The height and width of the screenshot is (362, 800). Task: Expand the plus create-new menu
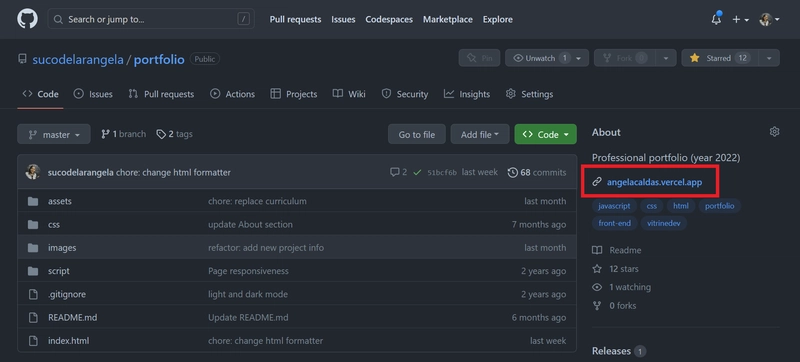click(x=740, y=19)
